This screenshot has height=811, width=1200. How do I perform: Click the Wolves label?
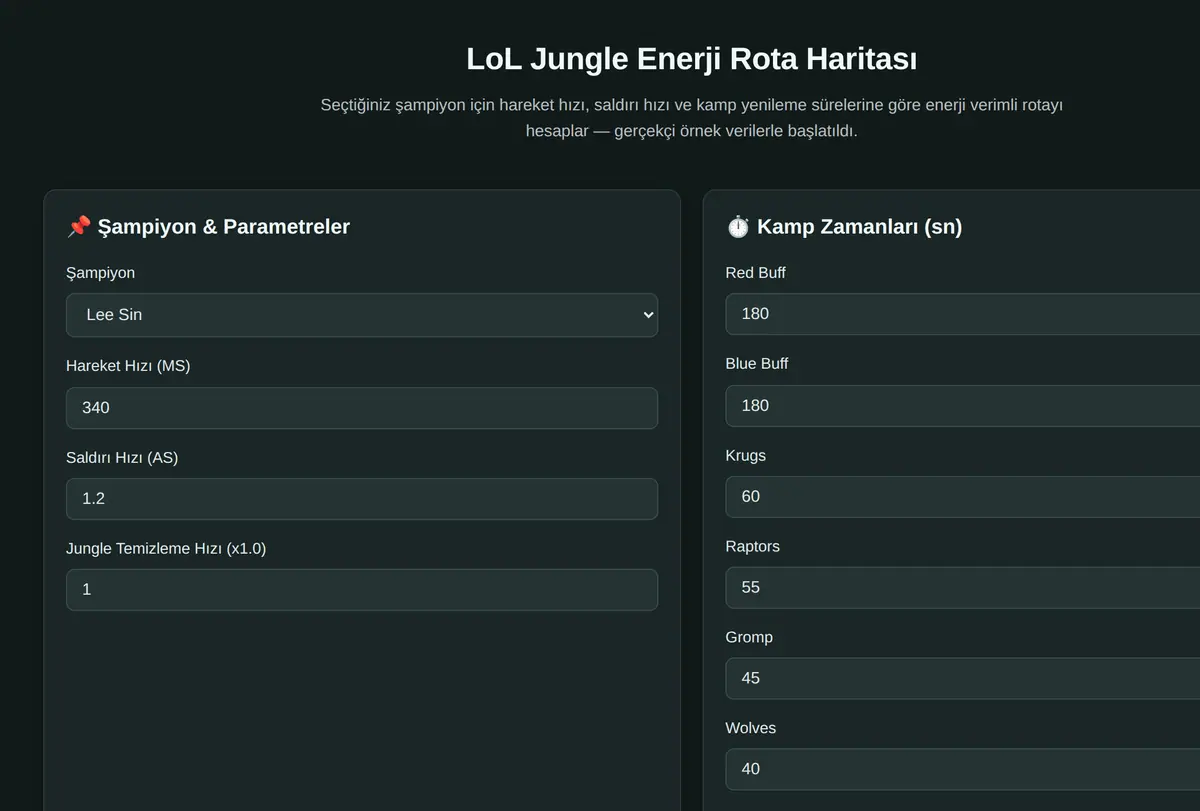(x=751, y=728)
